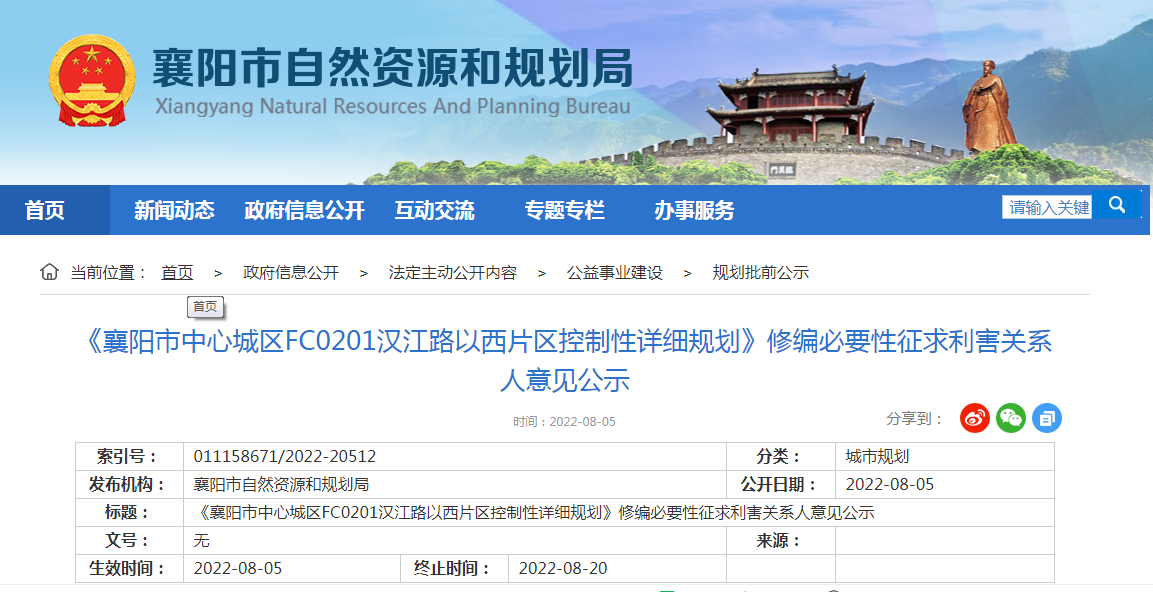1153x592 pixels.
Task: Click the blue share icon beside WeChat
Action: 1047,418
